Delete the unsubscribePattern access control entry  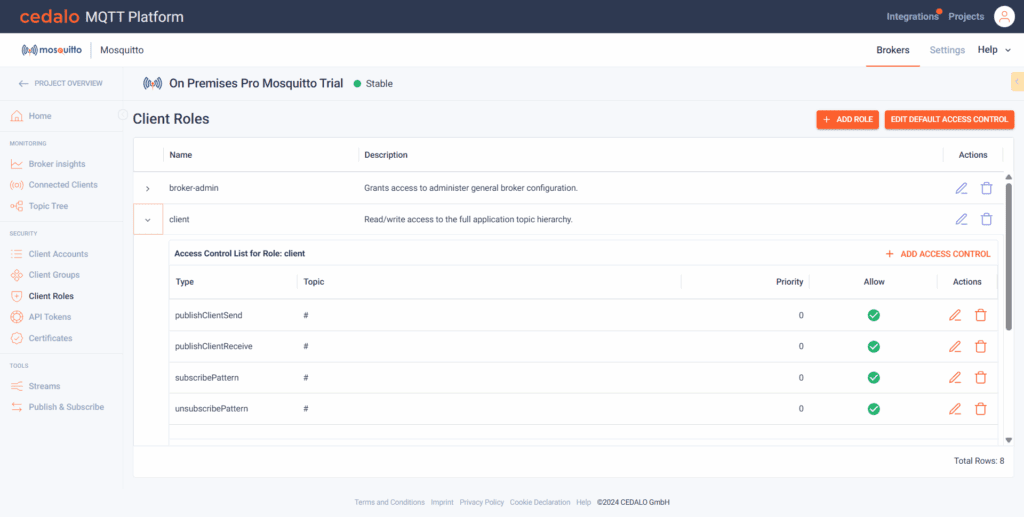pyautogui.click(x=980, y=409)
